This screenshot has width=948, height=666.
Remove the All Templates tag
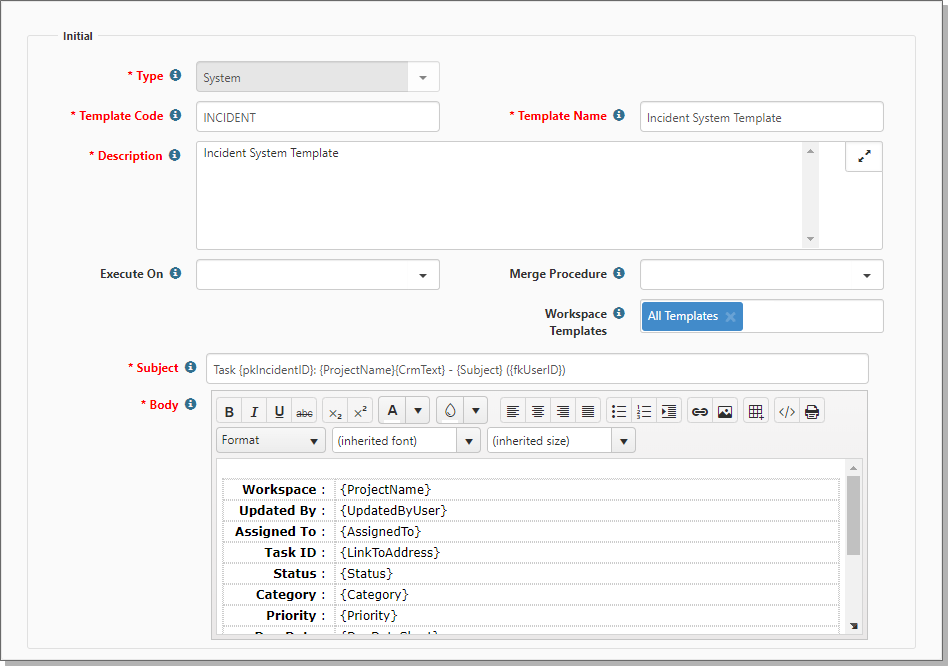(x=731, y=317)
